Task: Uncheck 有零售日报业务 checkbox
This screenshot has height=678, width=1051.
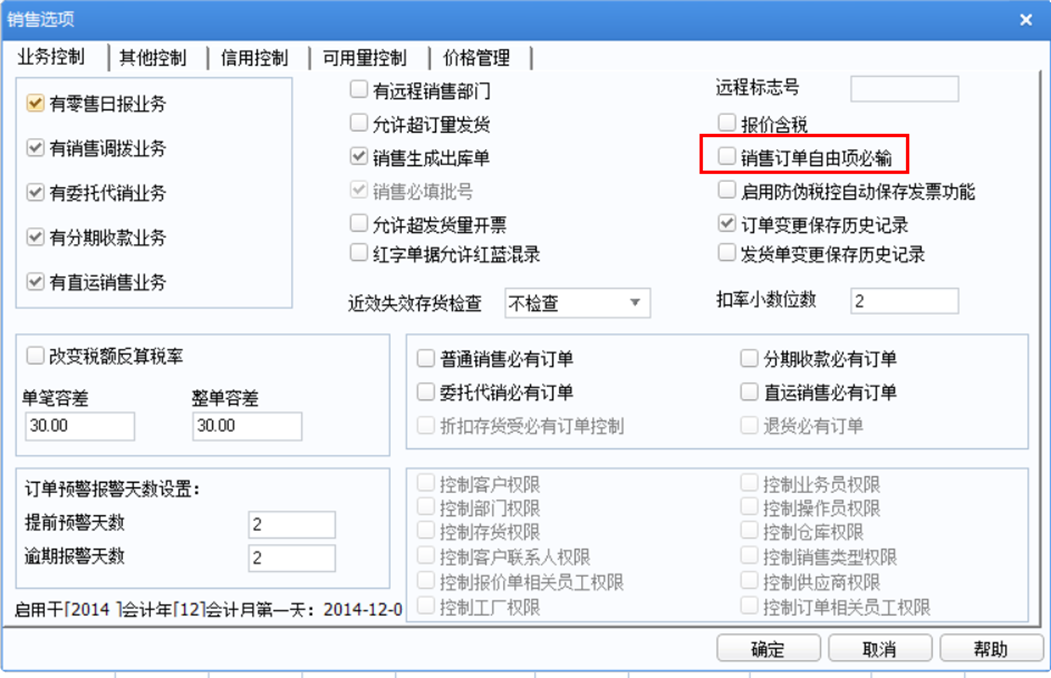Action: pyautogui.click(x=36, y=103)
